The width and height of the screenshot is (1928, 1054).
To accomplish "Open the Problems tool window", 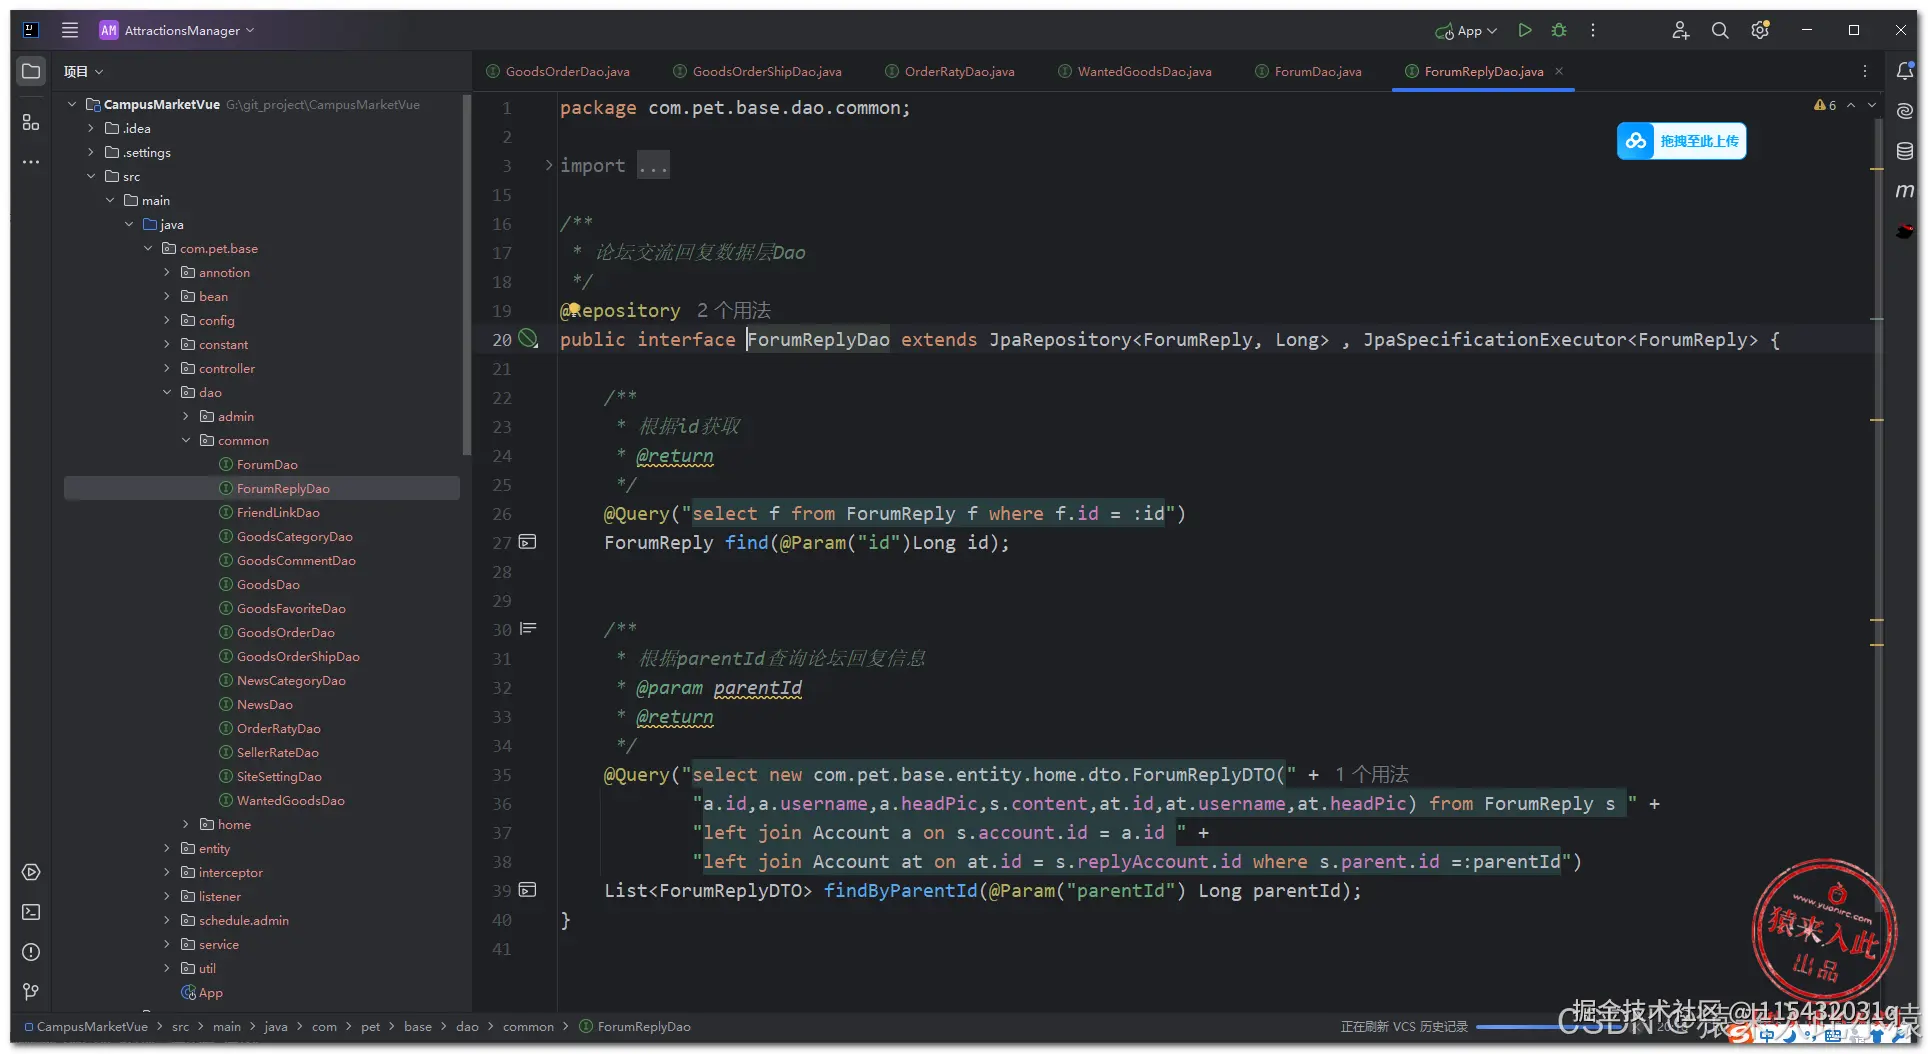I will tap(31, 952).
